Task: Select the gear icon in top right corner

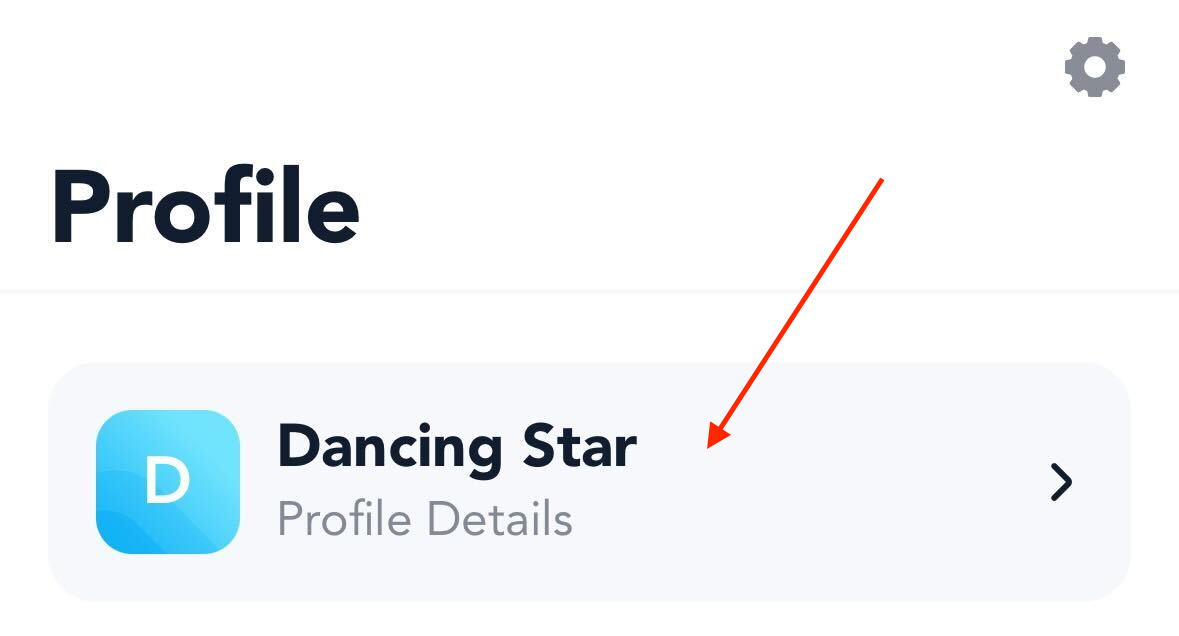Action: pyautogui.click(x=1094, y=67)
